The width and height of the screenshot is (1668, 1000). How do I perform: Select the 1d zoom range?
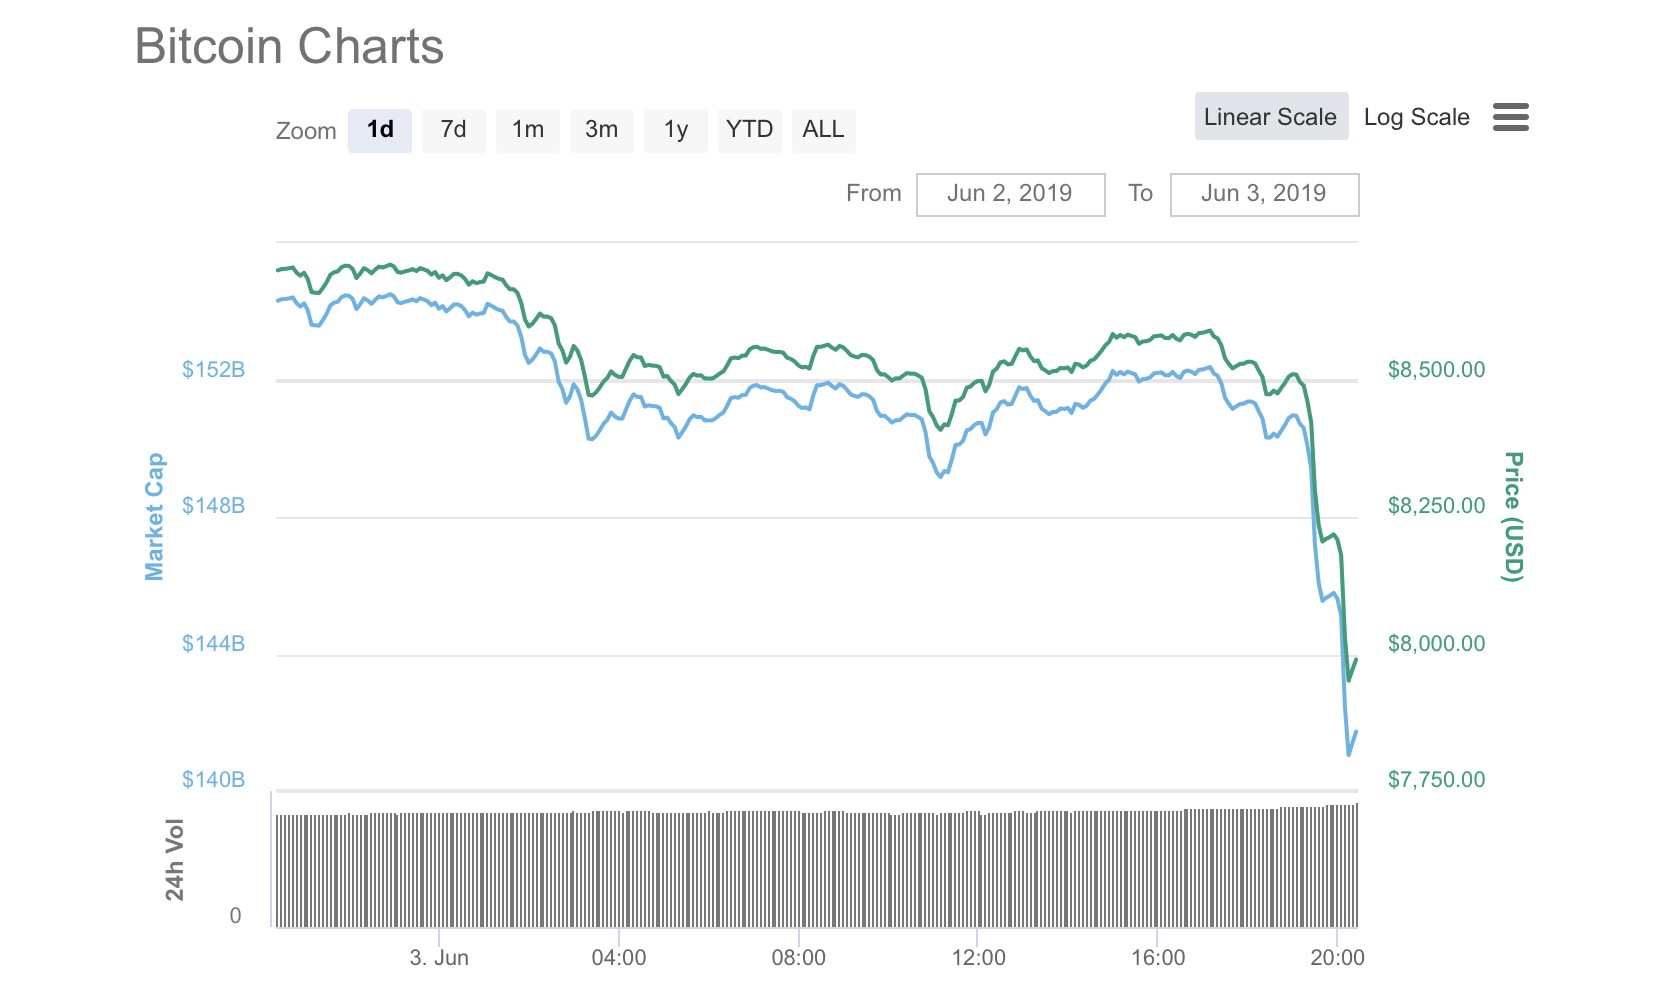380,130
